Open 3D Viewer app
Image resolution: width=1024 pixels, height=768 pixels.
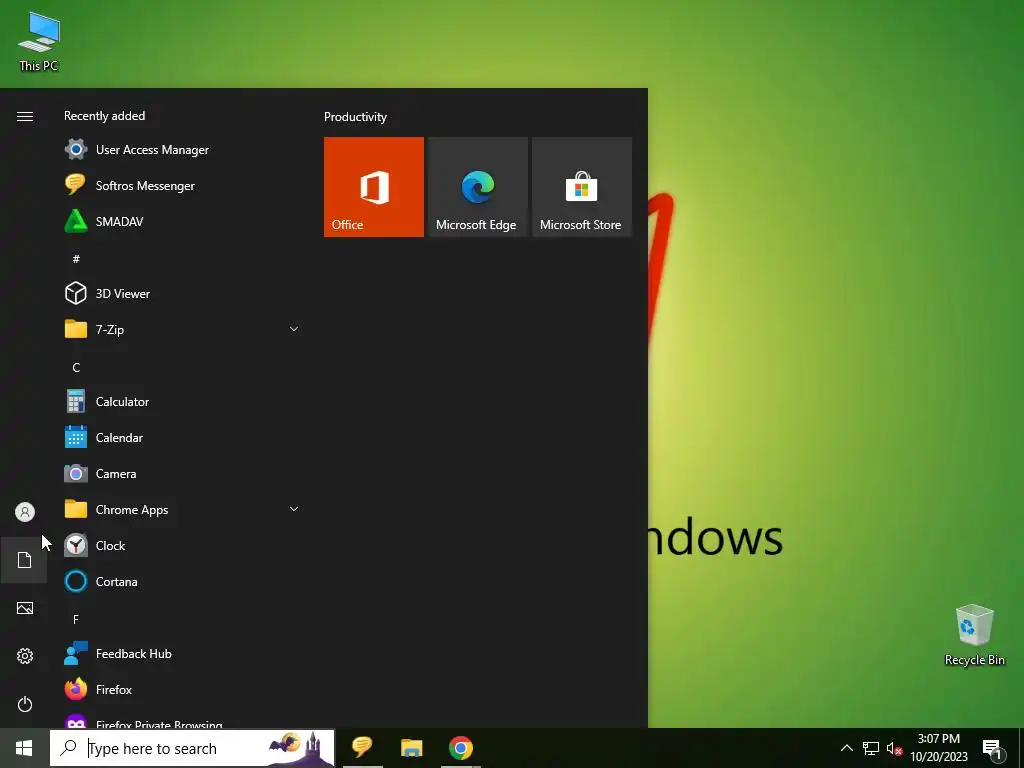182,293
